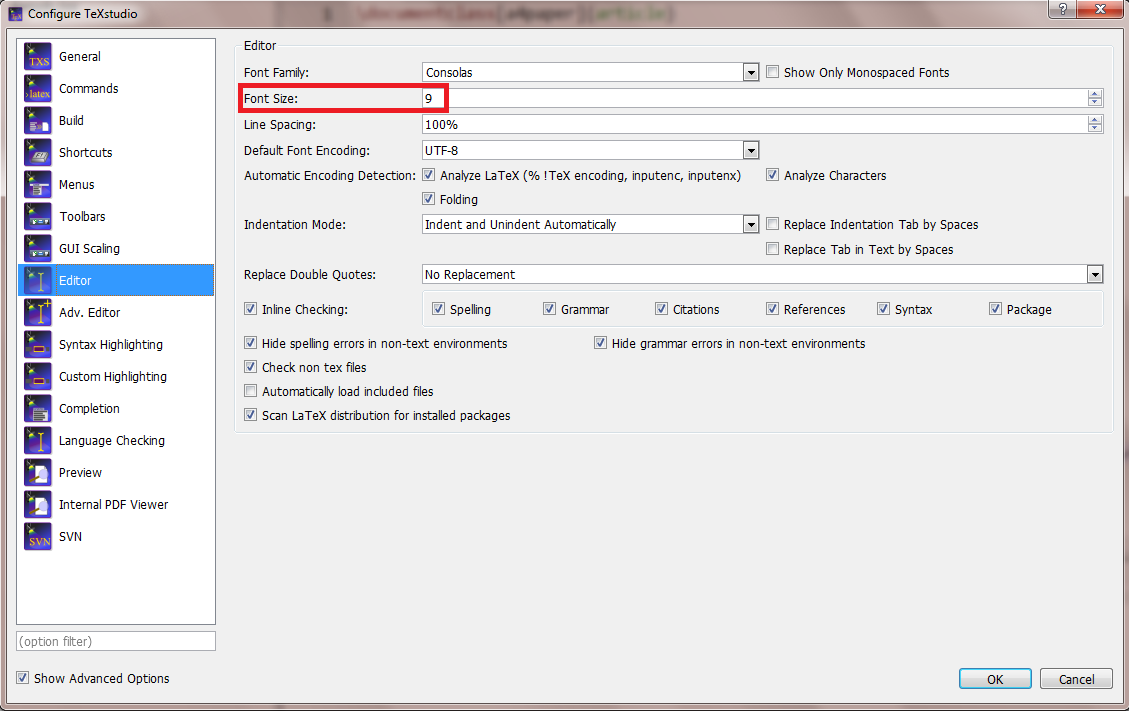Image resolution: width=1129 pixels, height=711 pixels.
Task: Toggle Scan LaTeX distribution for installed packages
Action: [x=251, y=415]
